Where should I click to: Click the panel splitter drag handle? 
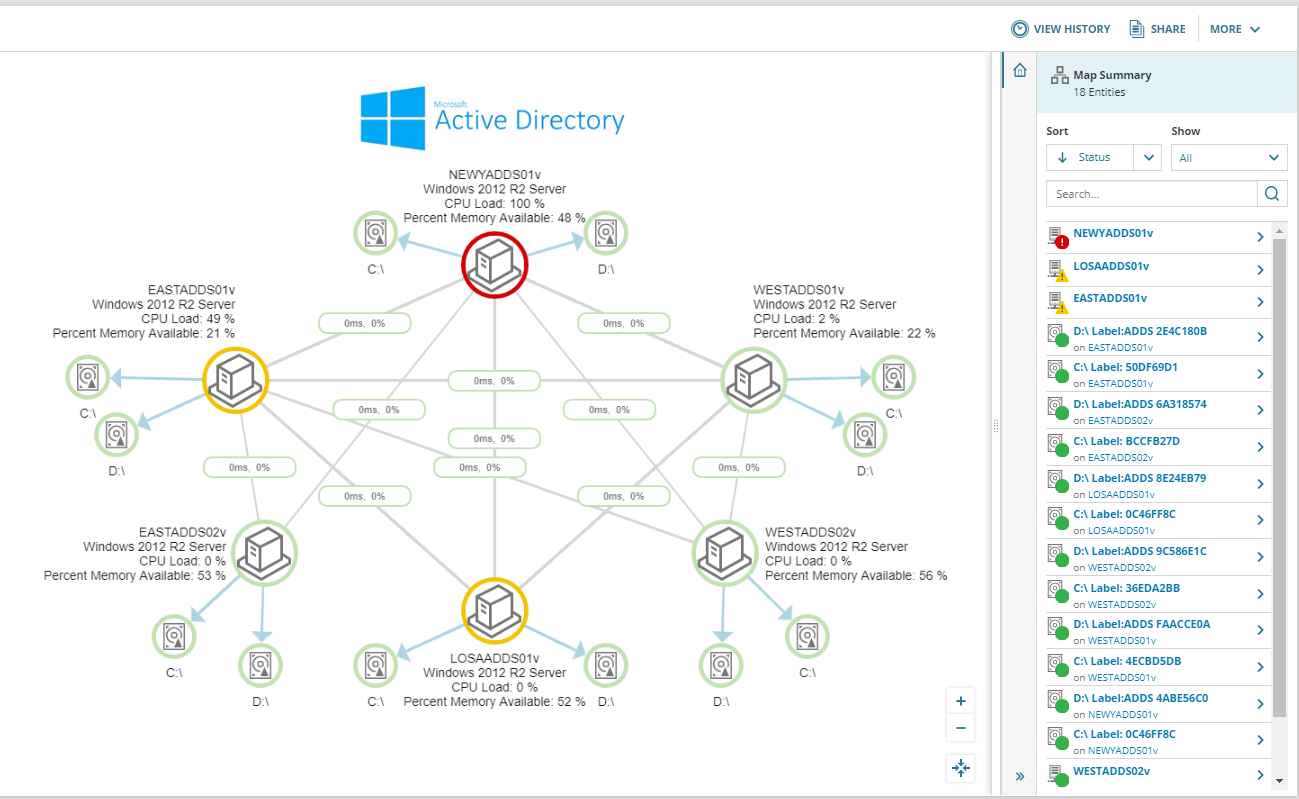(996, 426)
